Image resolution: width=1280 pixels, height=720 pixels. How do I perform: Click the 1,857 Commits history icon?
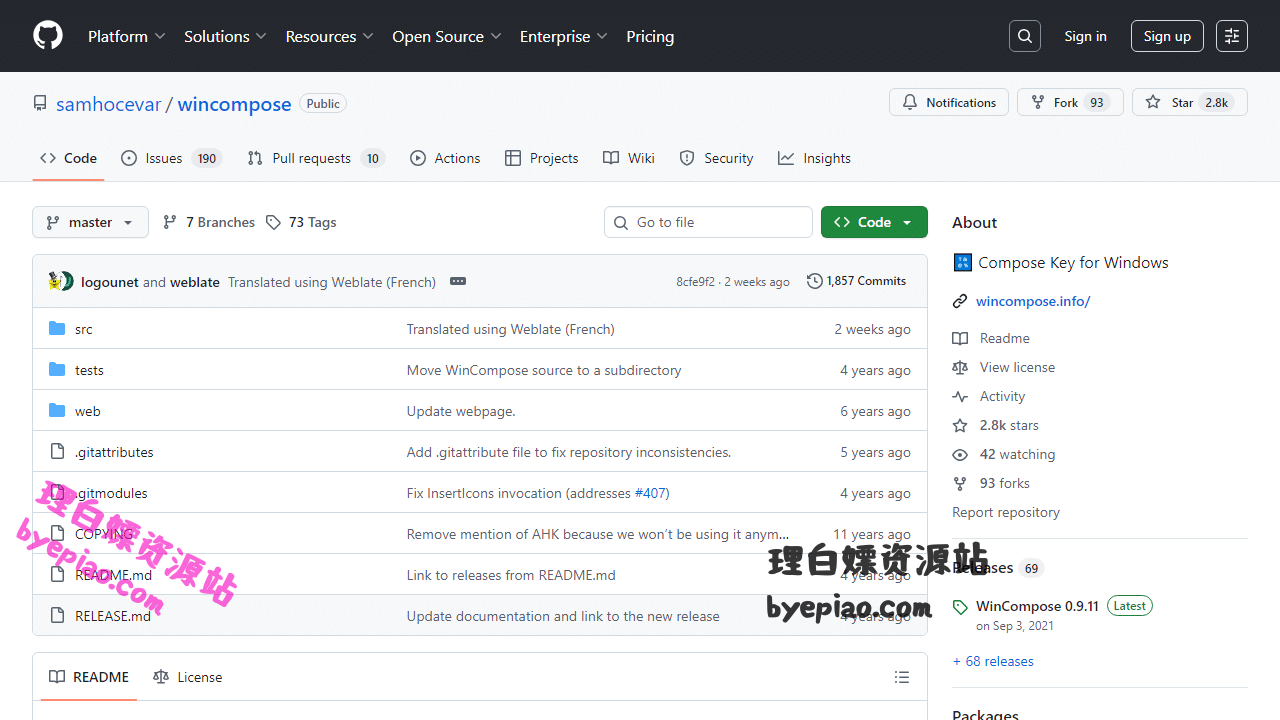coord(815,281)
